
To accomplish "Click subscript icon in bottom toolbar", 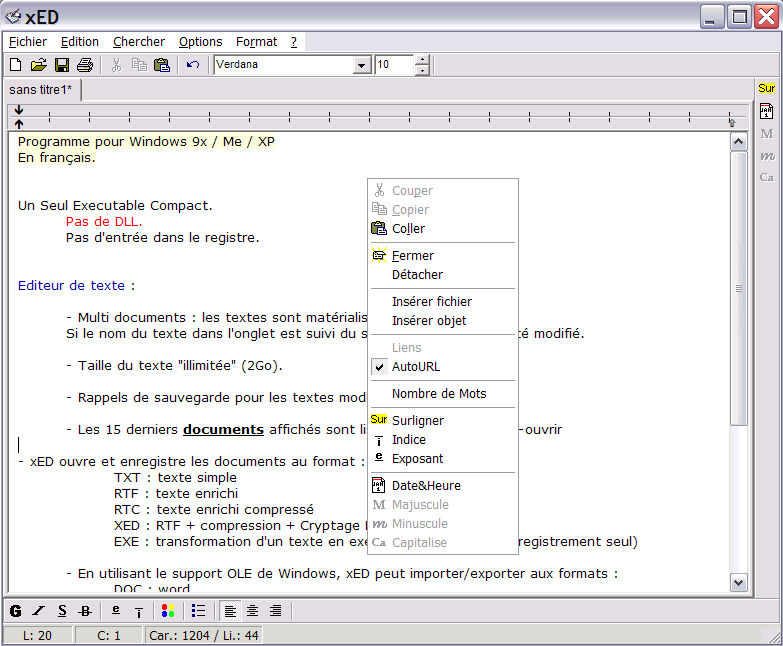I will click(139, 611).
